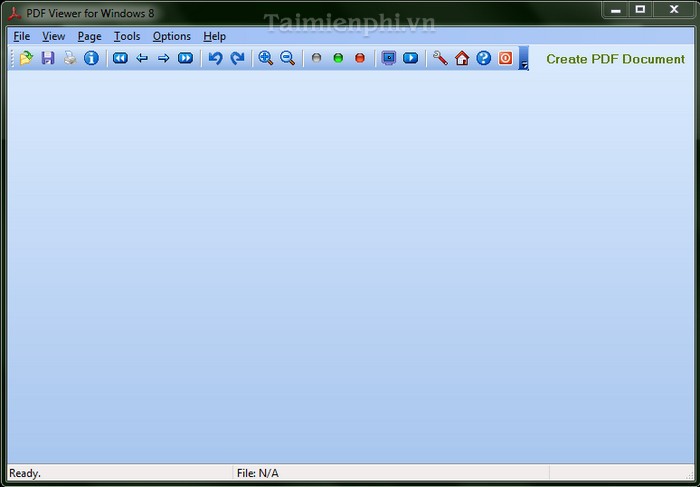Click the Create PDF Document link
700x487 pixels.
[615, 59]
